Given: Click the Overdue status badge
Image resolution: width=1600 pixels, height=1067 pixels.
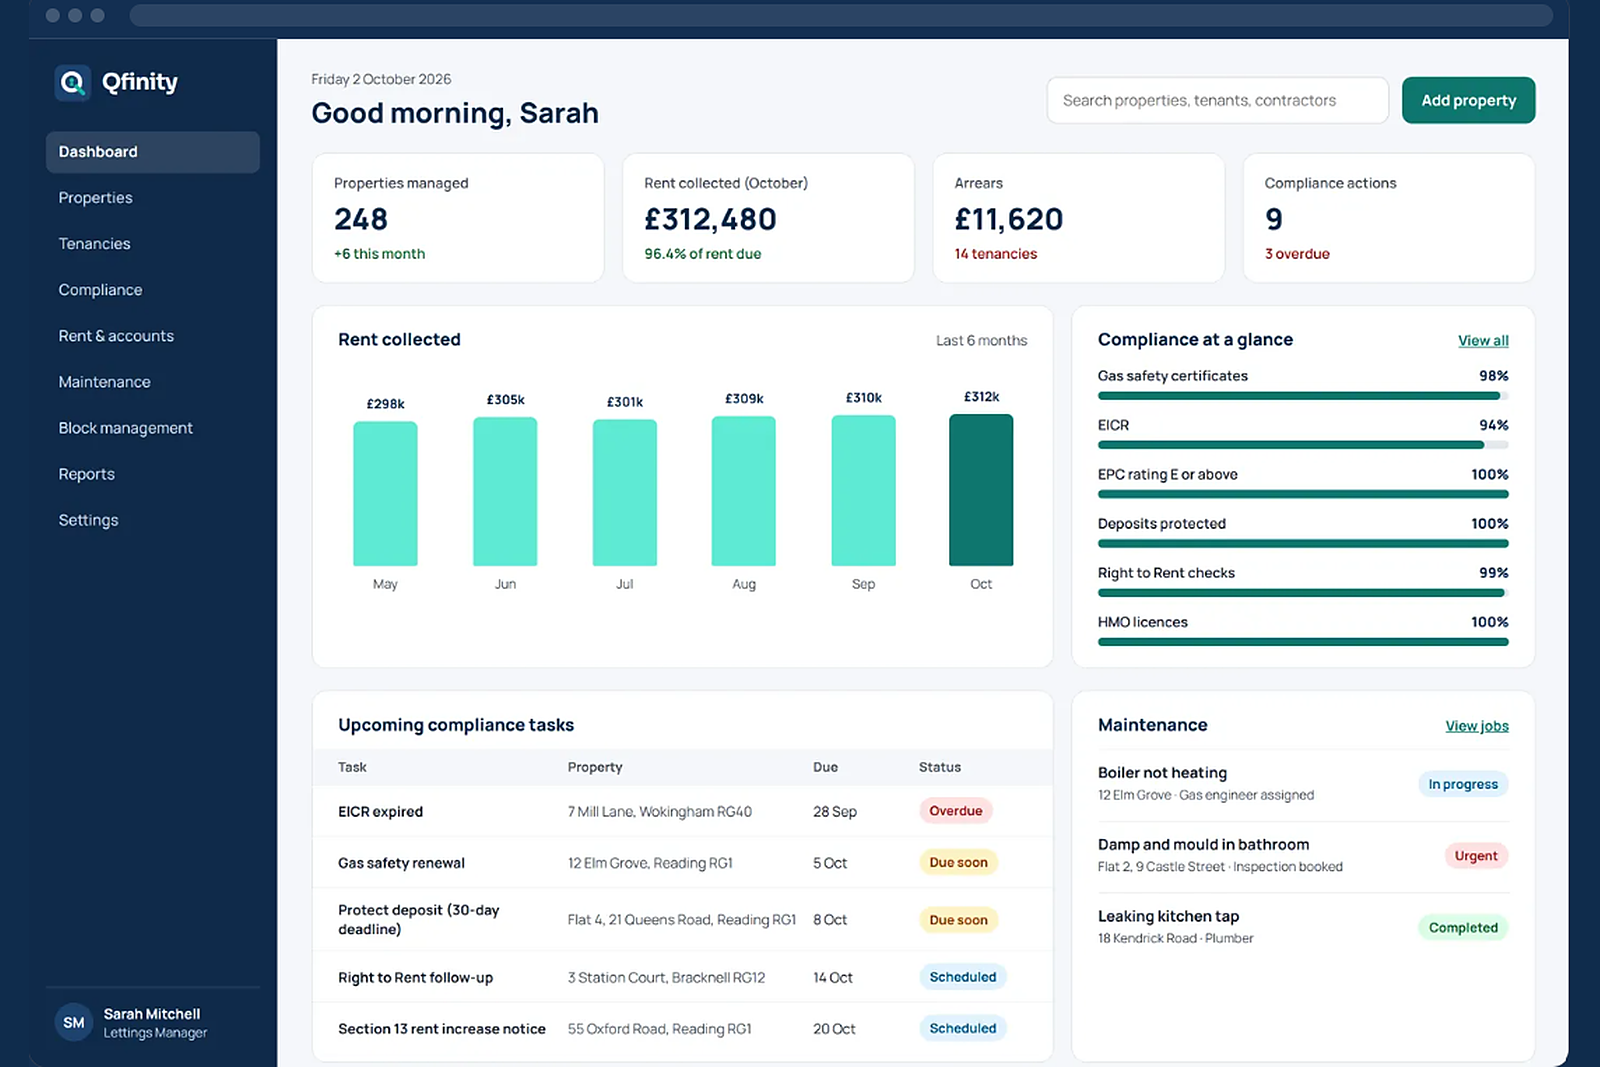Looking at the screenshot, I should pos(955,811).
